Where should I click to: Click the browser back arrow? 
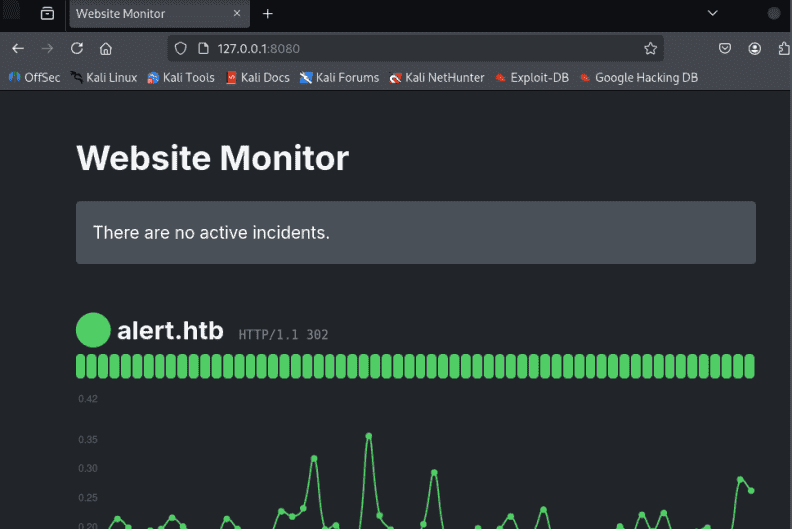pos(18,49)
